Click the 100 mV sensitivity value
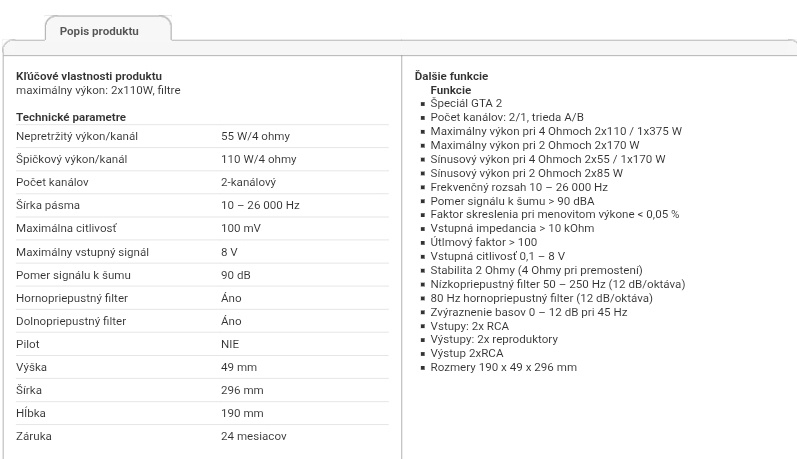Image resolution: width=797 pixels, height=459 pixels. (x=242, y=228)
